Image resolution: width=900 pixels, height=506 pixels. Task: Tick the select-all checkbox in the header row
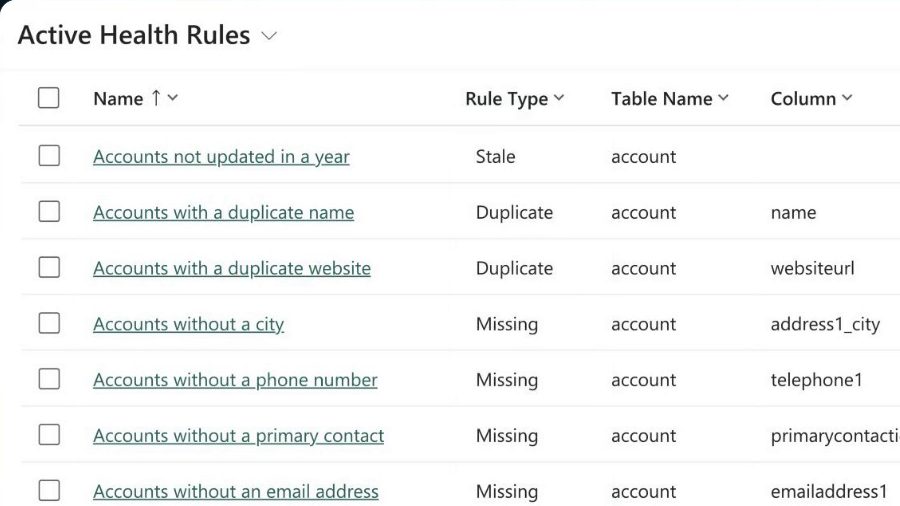point(49,98)
